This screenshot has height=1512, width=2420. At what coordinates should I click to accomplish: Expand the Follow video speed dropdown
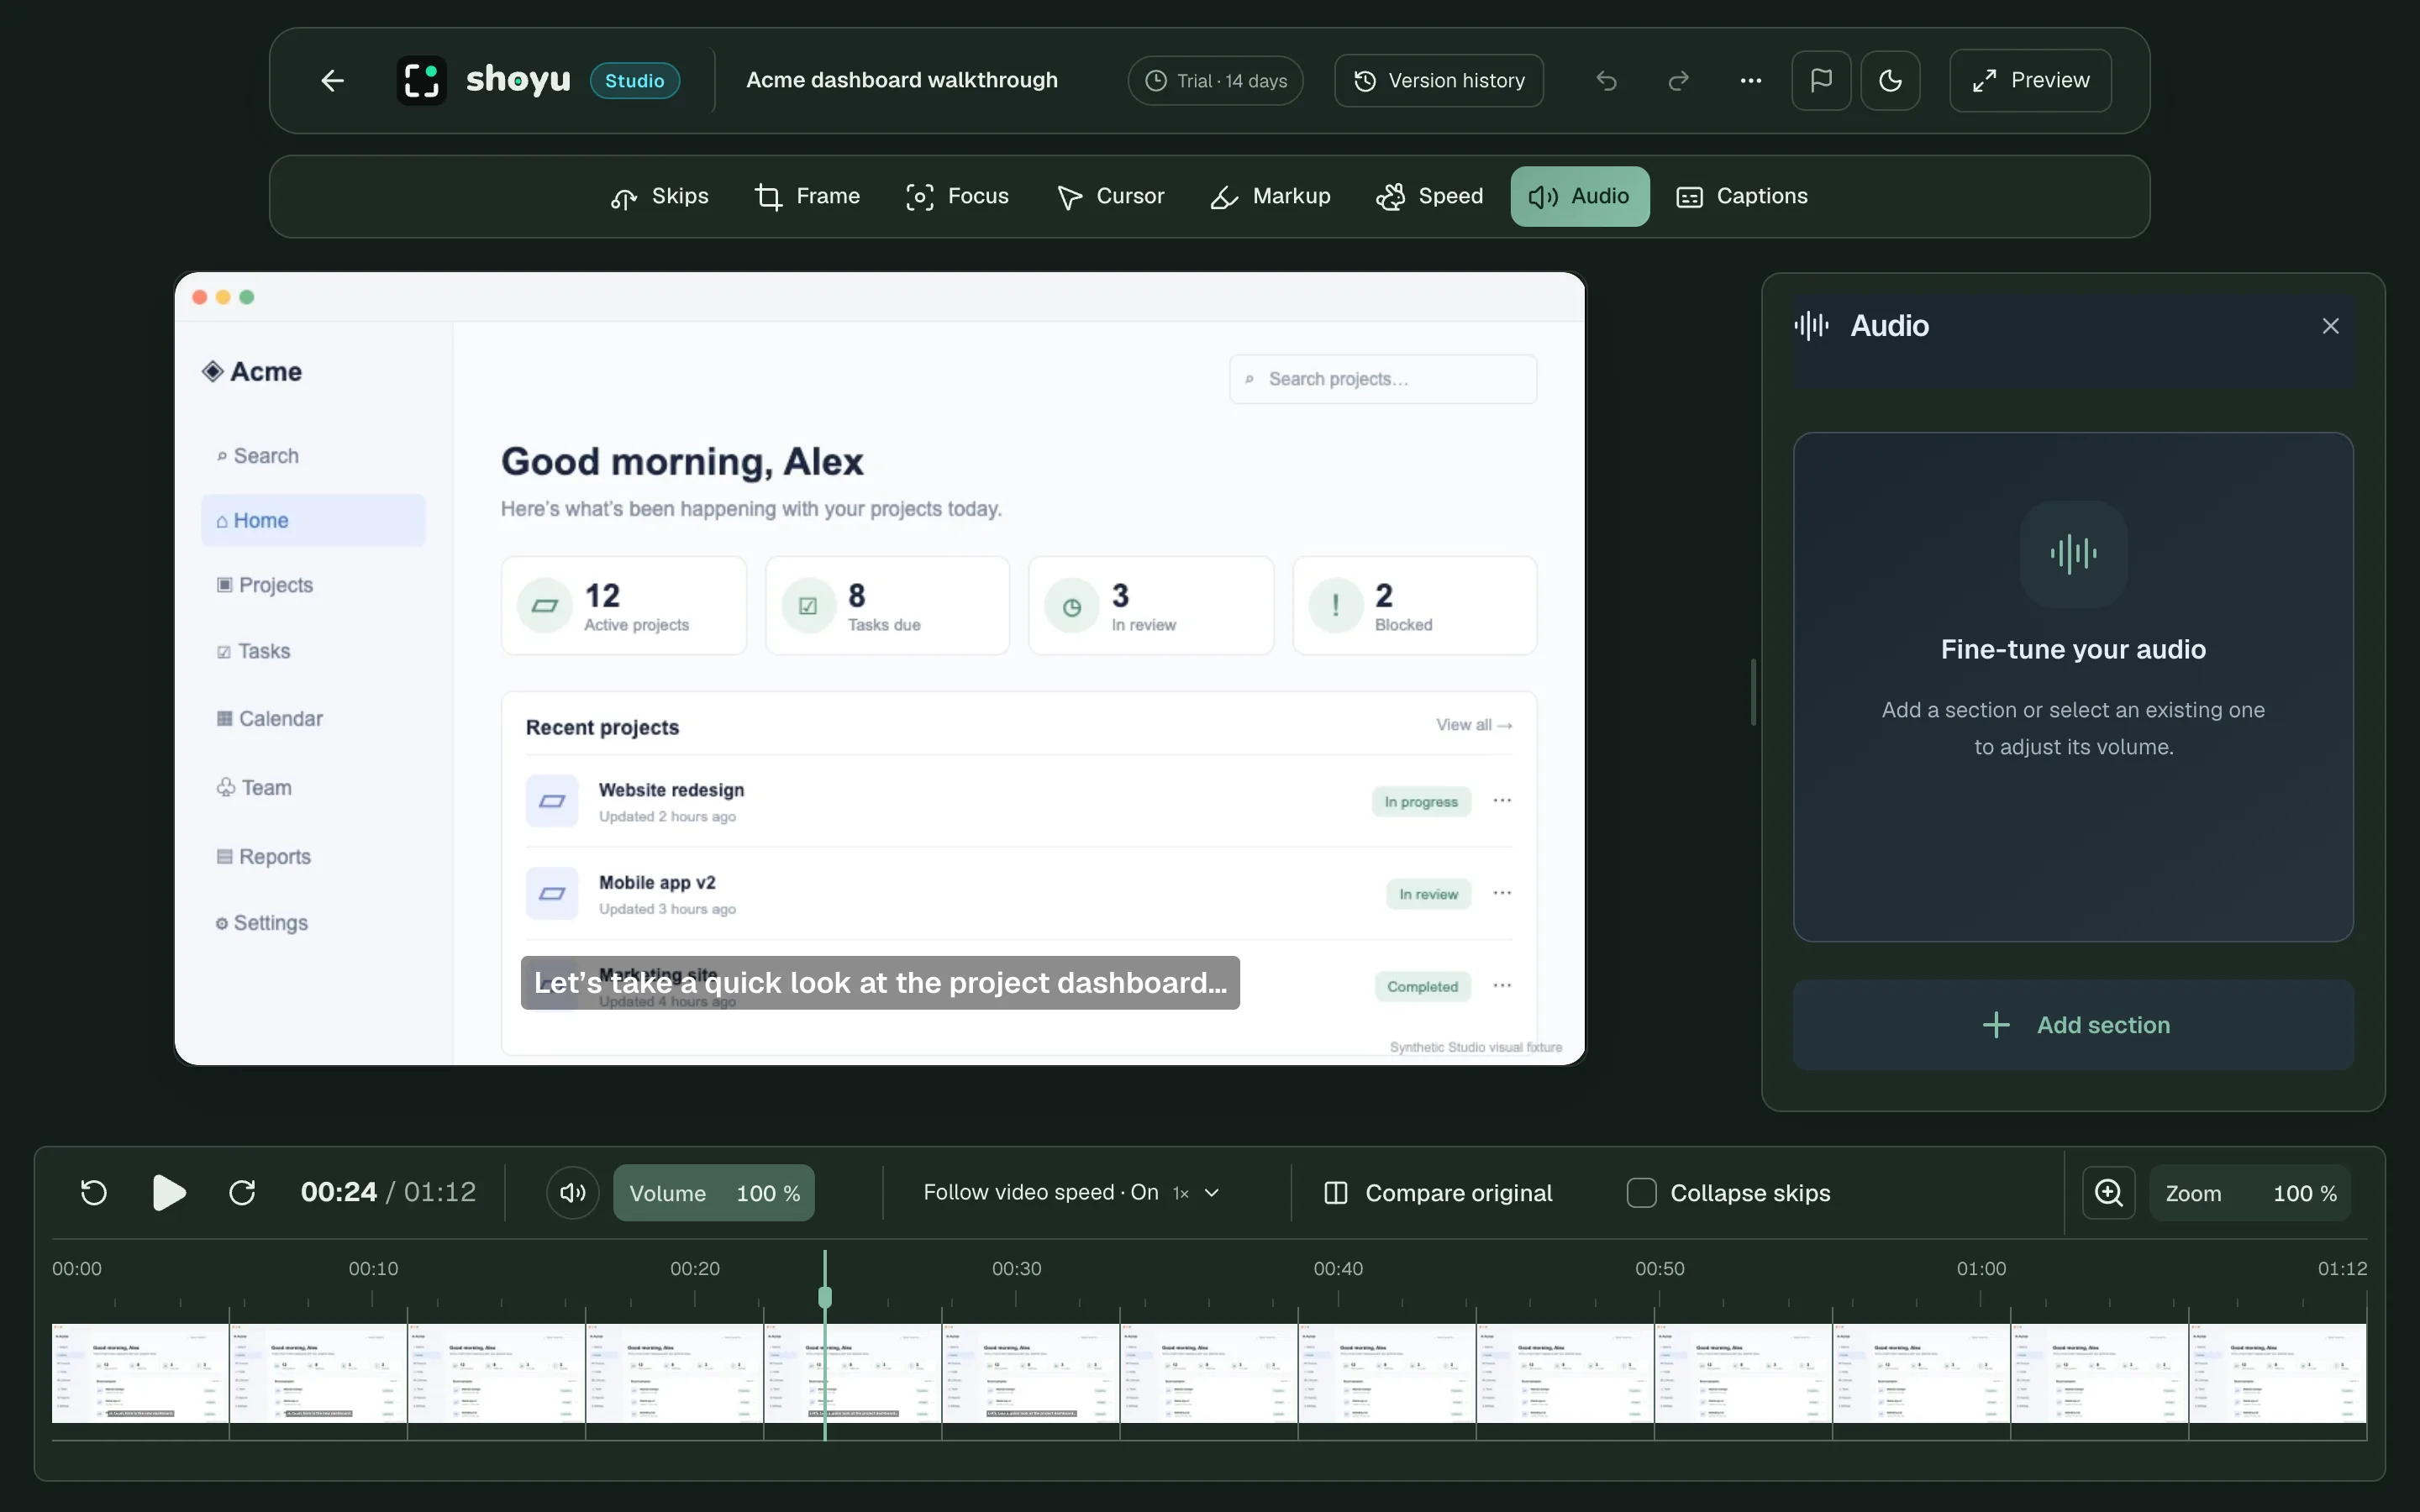tap(1071, 1192)
